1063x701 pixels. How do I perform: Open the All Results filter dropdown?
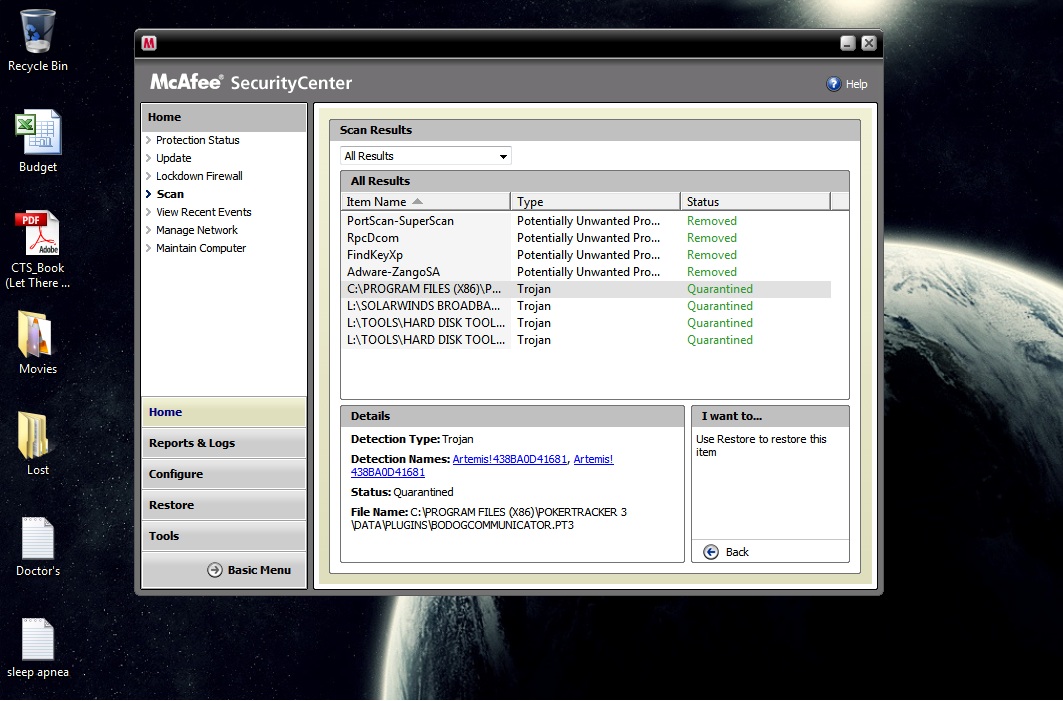tap(426, 156)
